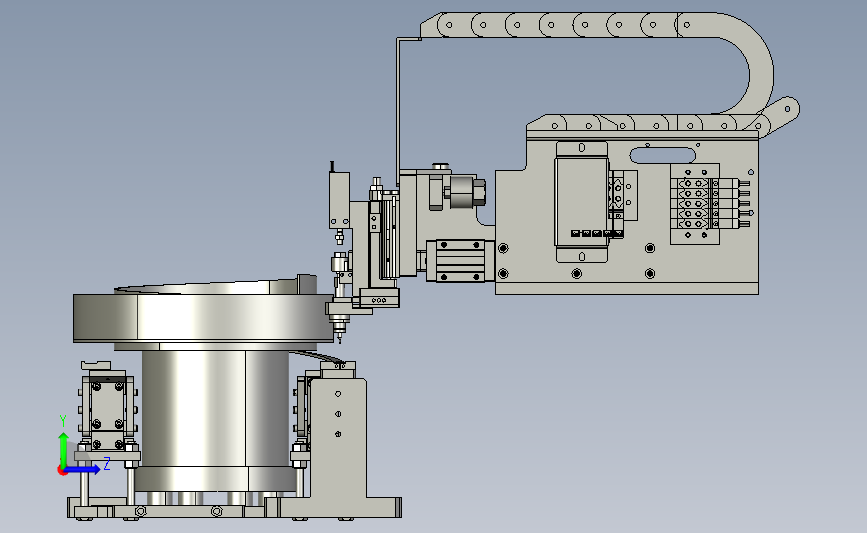Select the oblong slot cutout in the side plate
The image size is (867, 533).
662,155
